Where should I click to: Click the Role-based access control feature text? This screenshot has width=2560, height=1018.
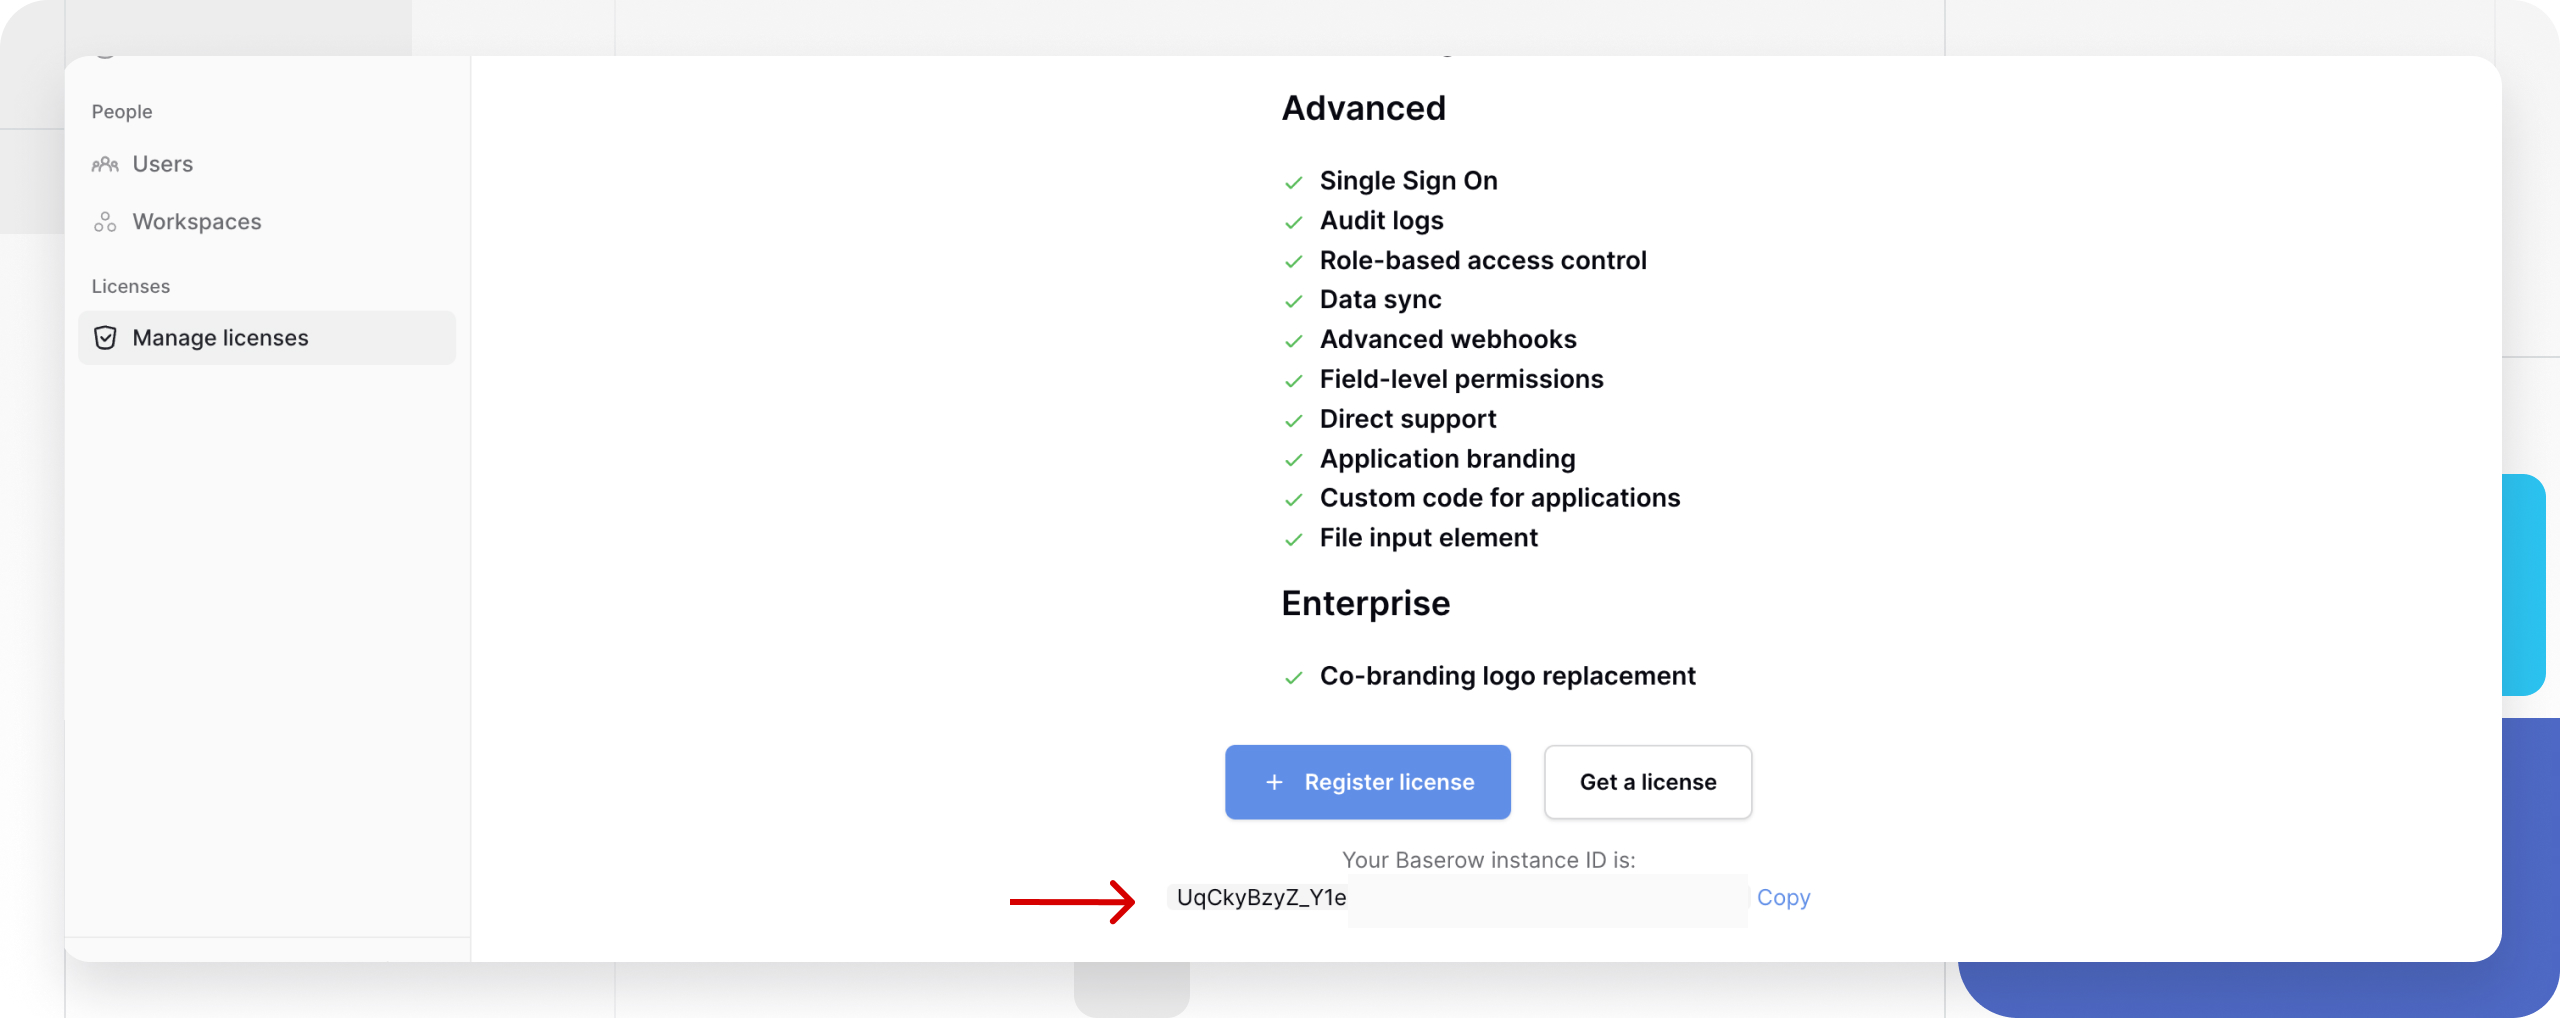click(x=1482, y=261)
